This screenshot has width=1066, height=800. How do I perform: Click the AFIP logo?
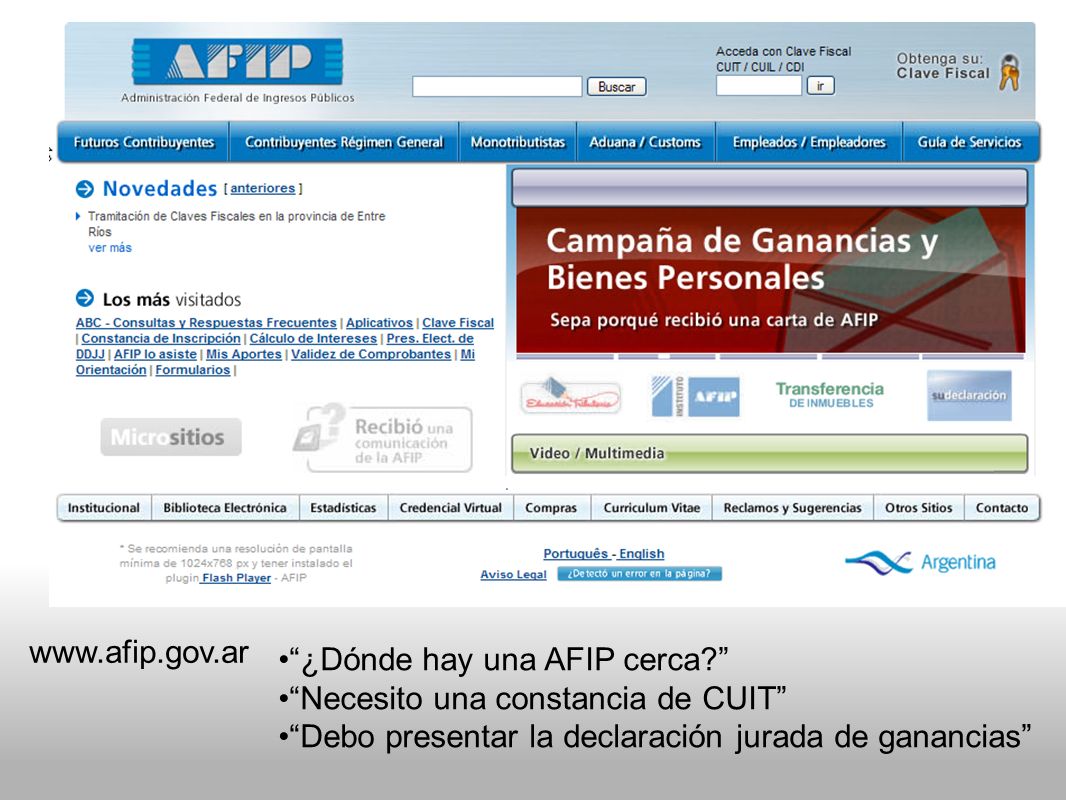237,61
